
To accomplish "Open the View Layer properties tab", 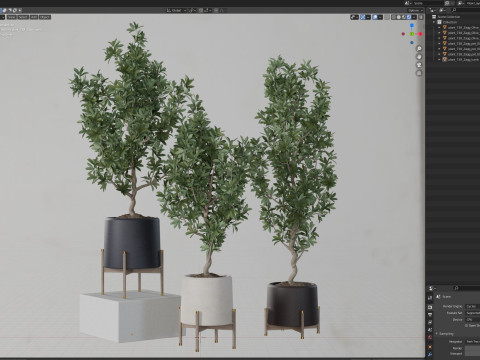I will click(x=430, y=322).
